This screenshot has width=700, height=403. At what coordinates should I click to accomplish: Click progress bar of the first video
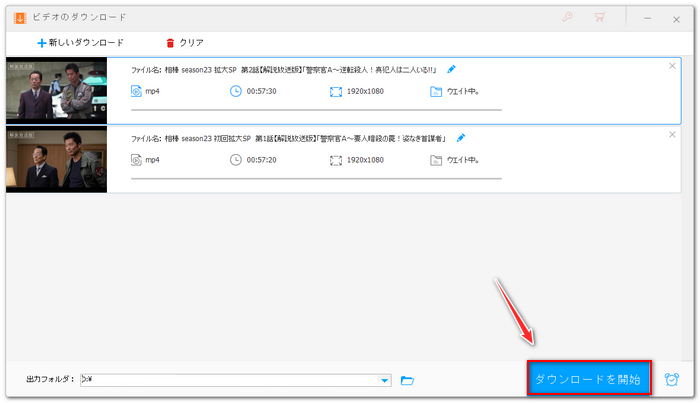tap(315, 110)
